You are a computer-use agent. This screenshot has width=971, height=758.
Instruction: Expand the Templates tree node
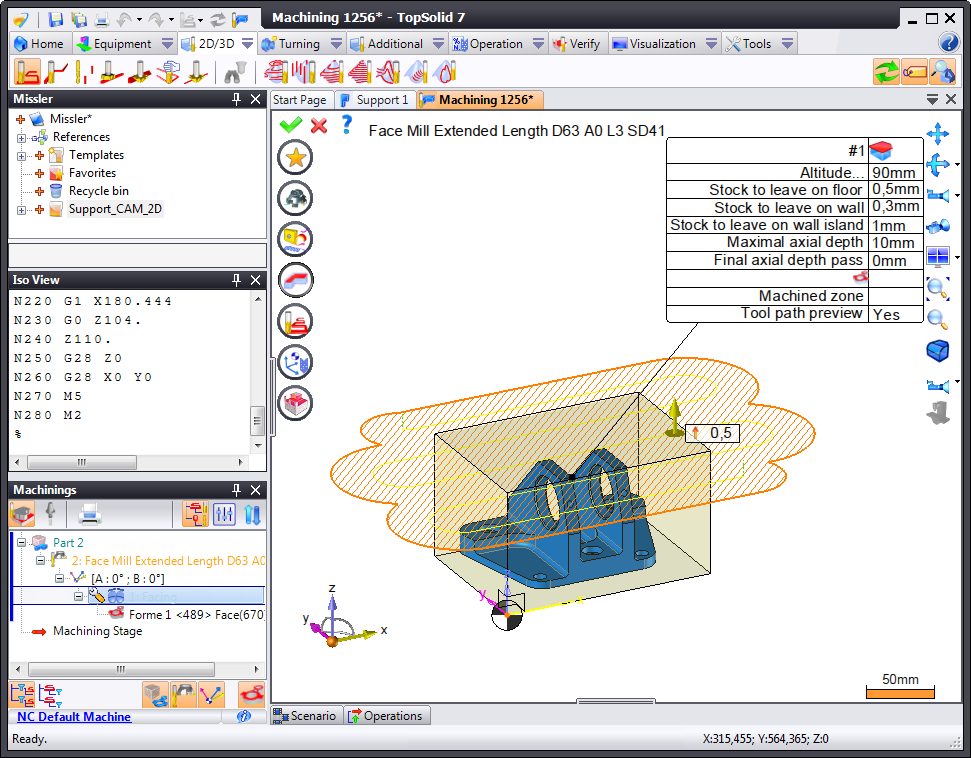pos(22,155)
